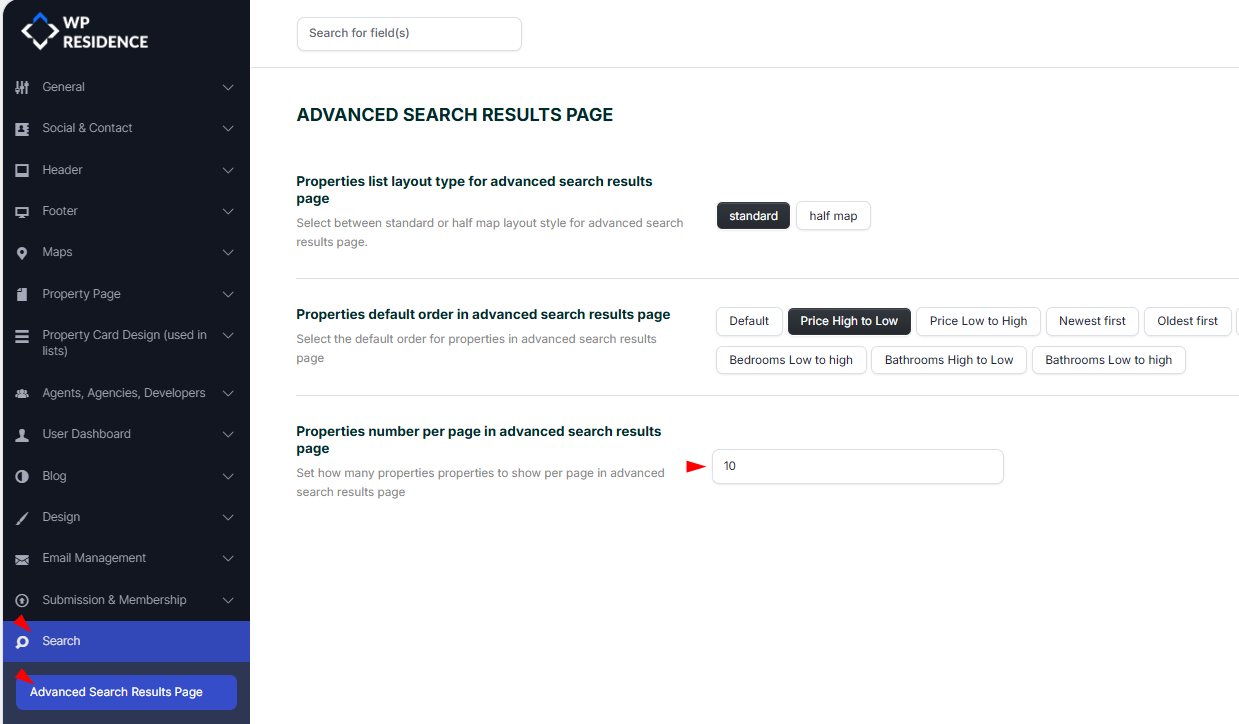
Task: Focus the Search for field(s) box
Action: 409,33
